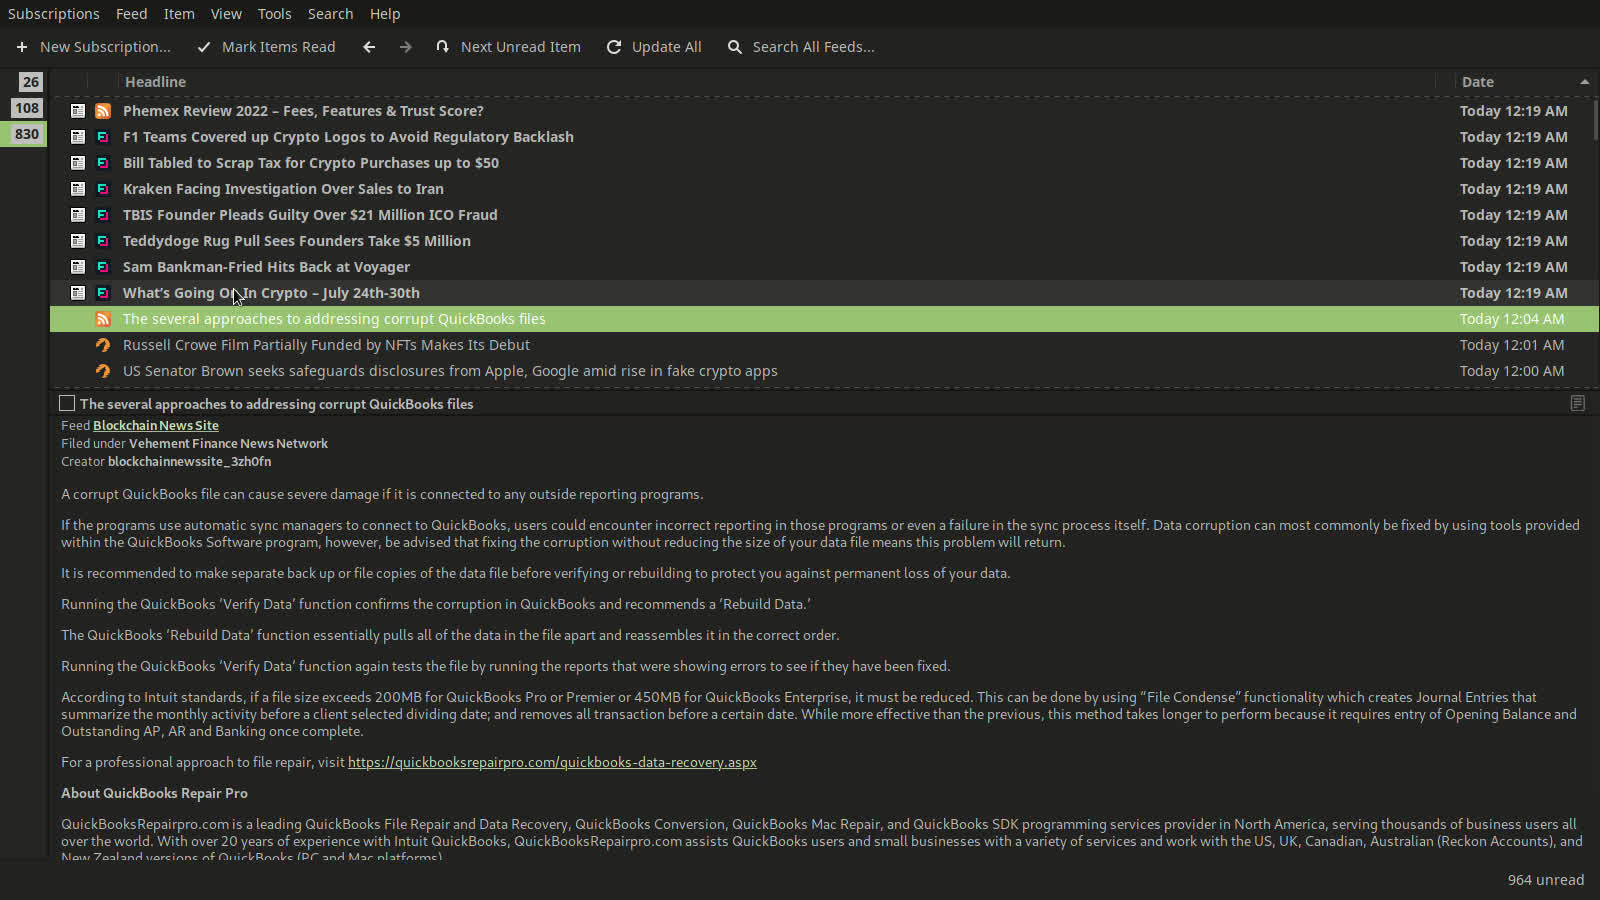Click the feed favicon on the TBIS Founder row
This screenshot has height=900, width=1600.
click(103, 215)
